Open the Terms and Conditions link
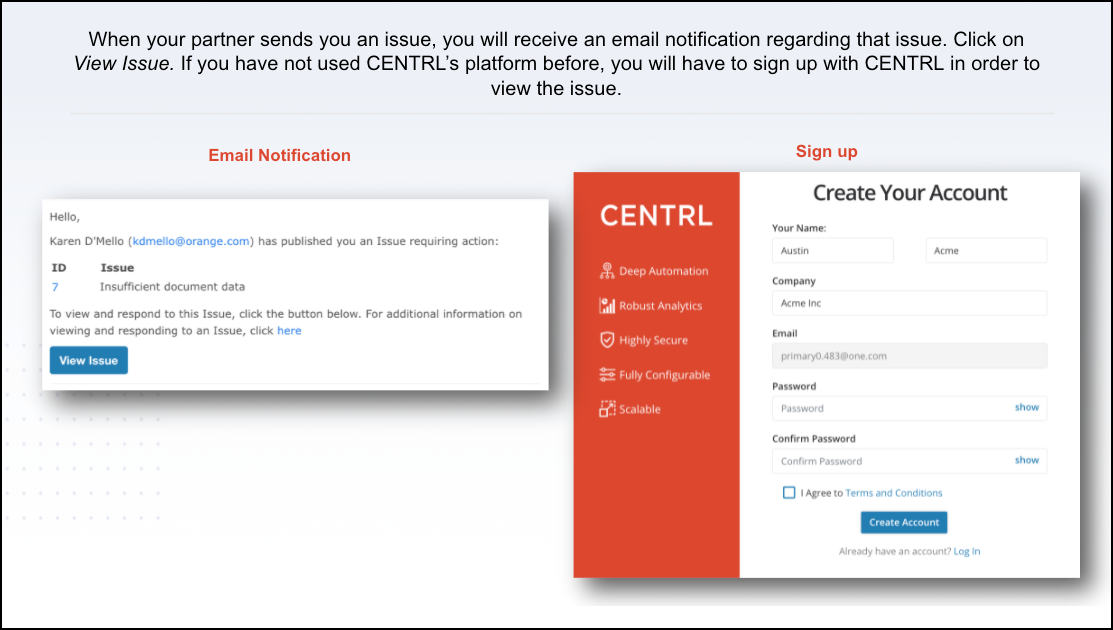1113x630 pixels. [894, 493]
